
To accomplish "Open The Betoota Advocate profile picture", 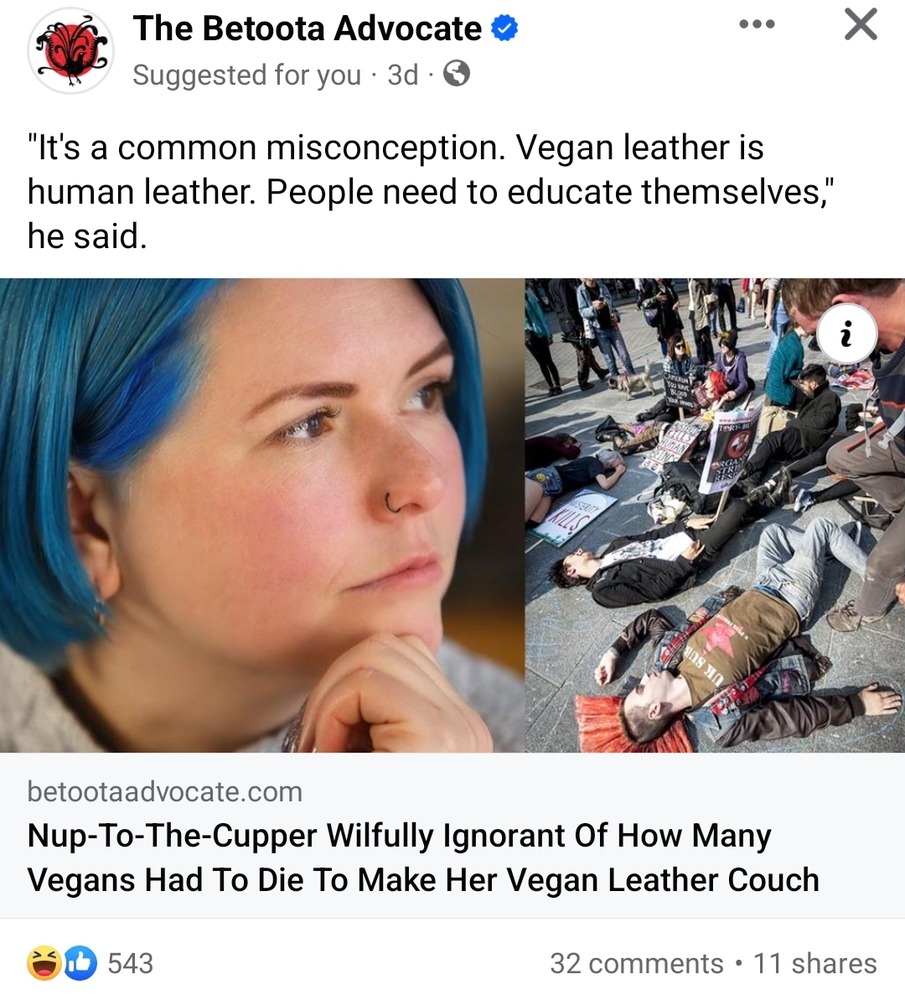I will coord(70,50).
